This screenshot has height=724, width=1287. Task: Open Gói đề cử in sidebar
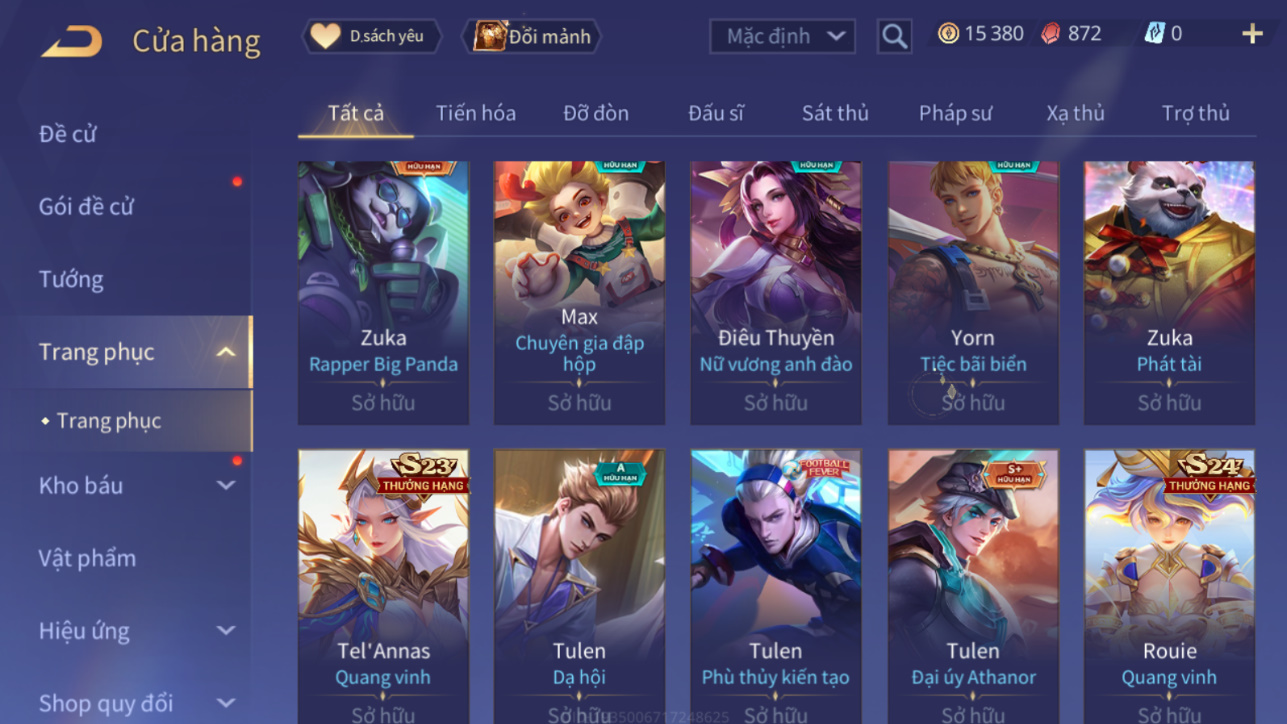(86, 207)
